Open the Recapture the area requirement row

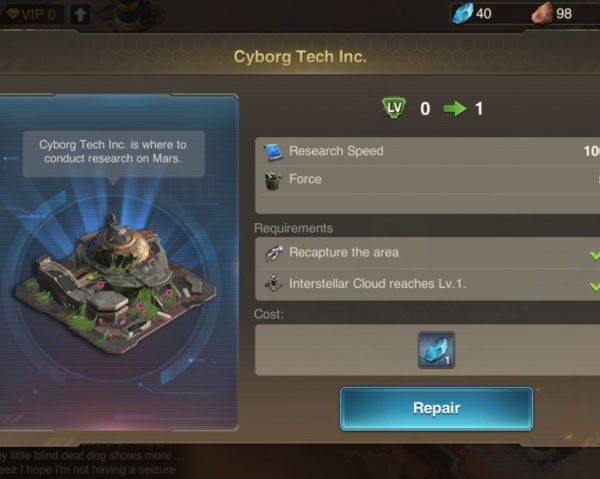(427, 253)
